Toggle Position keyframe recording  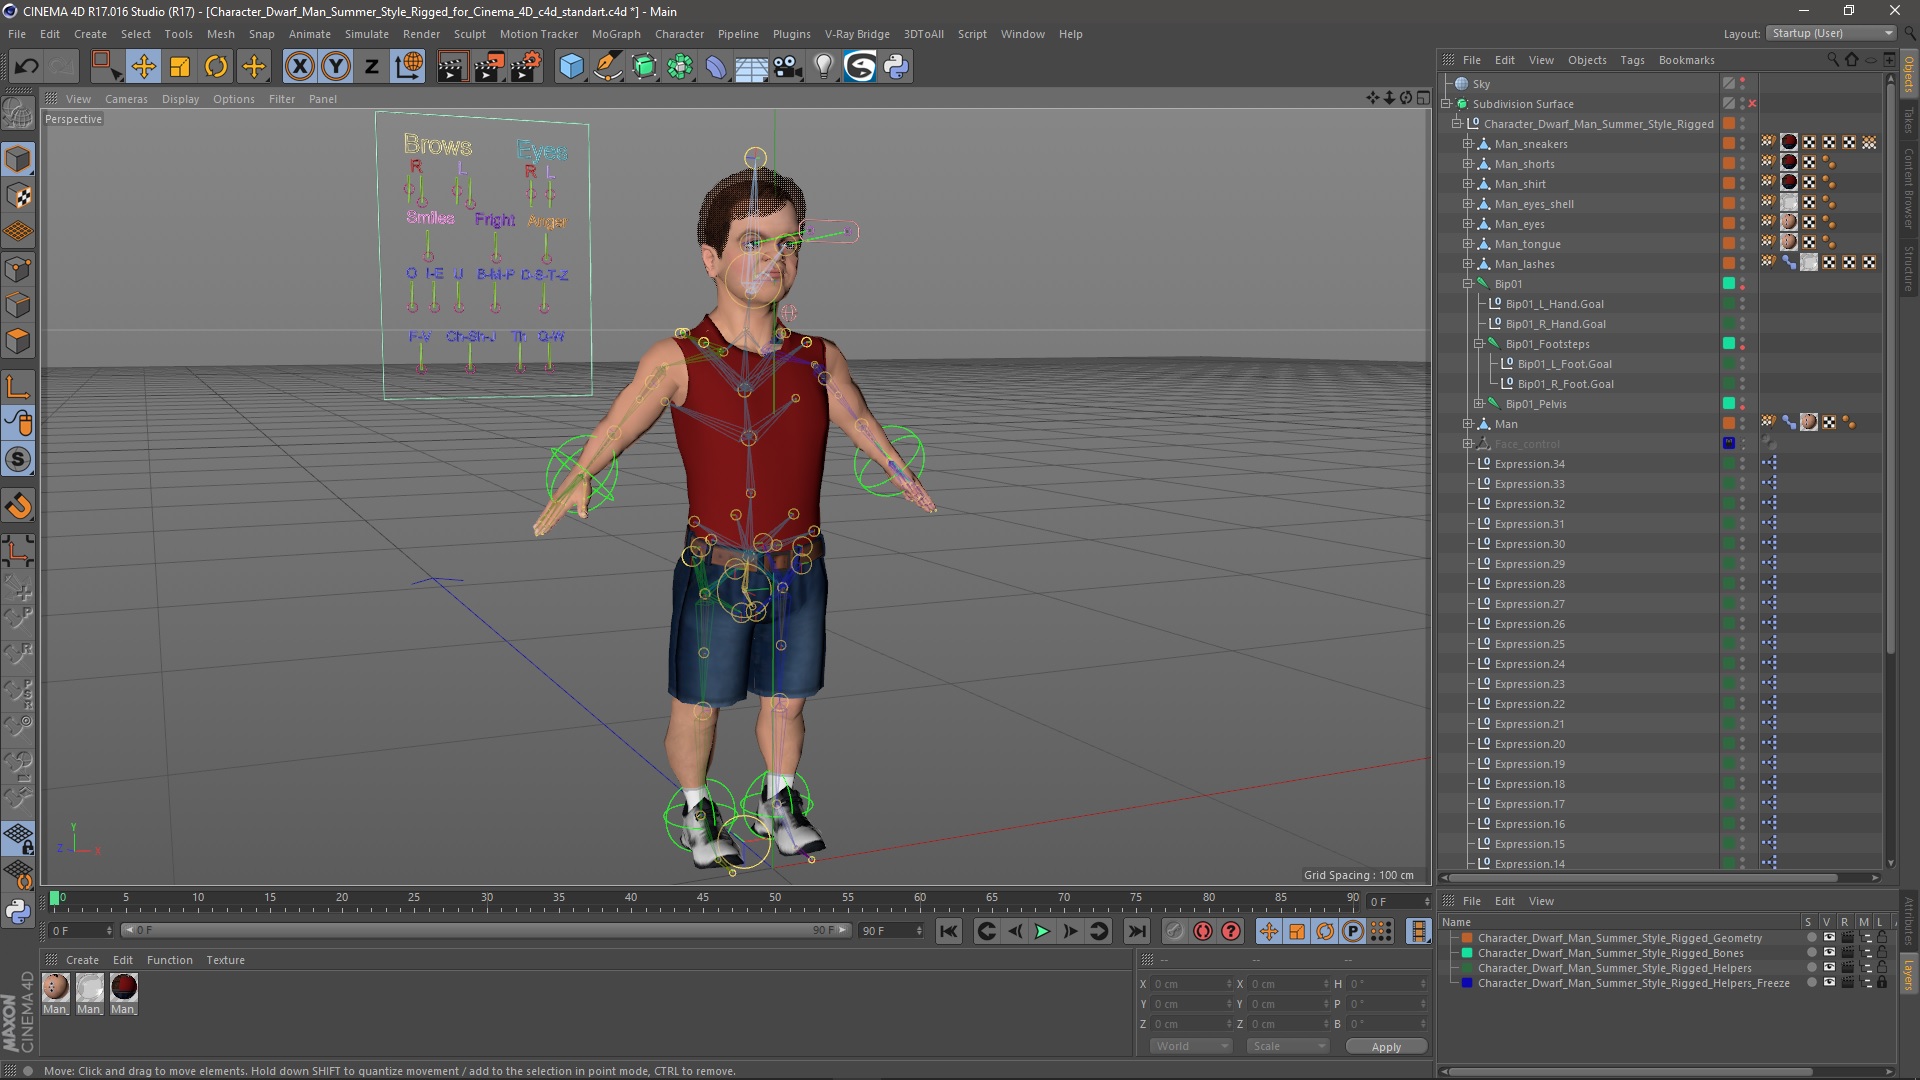pos(1269,931)
